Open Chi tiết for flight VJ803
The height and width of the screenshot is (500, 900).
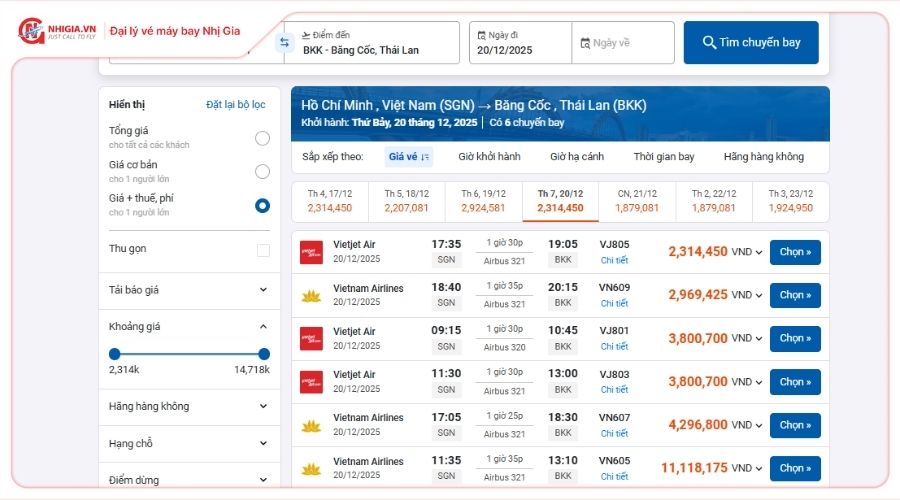pyautogui.click(x=614, y=390)
